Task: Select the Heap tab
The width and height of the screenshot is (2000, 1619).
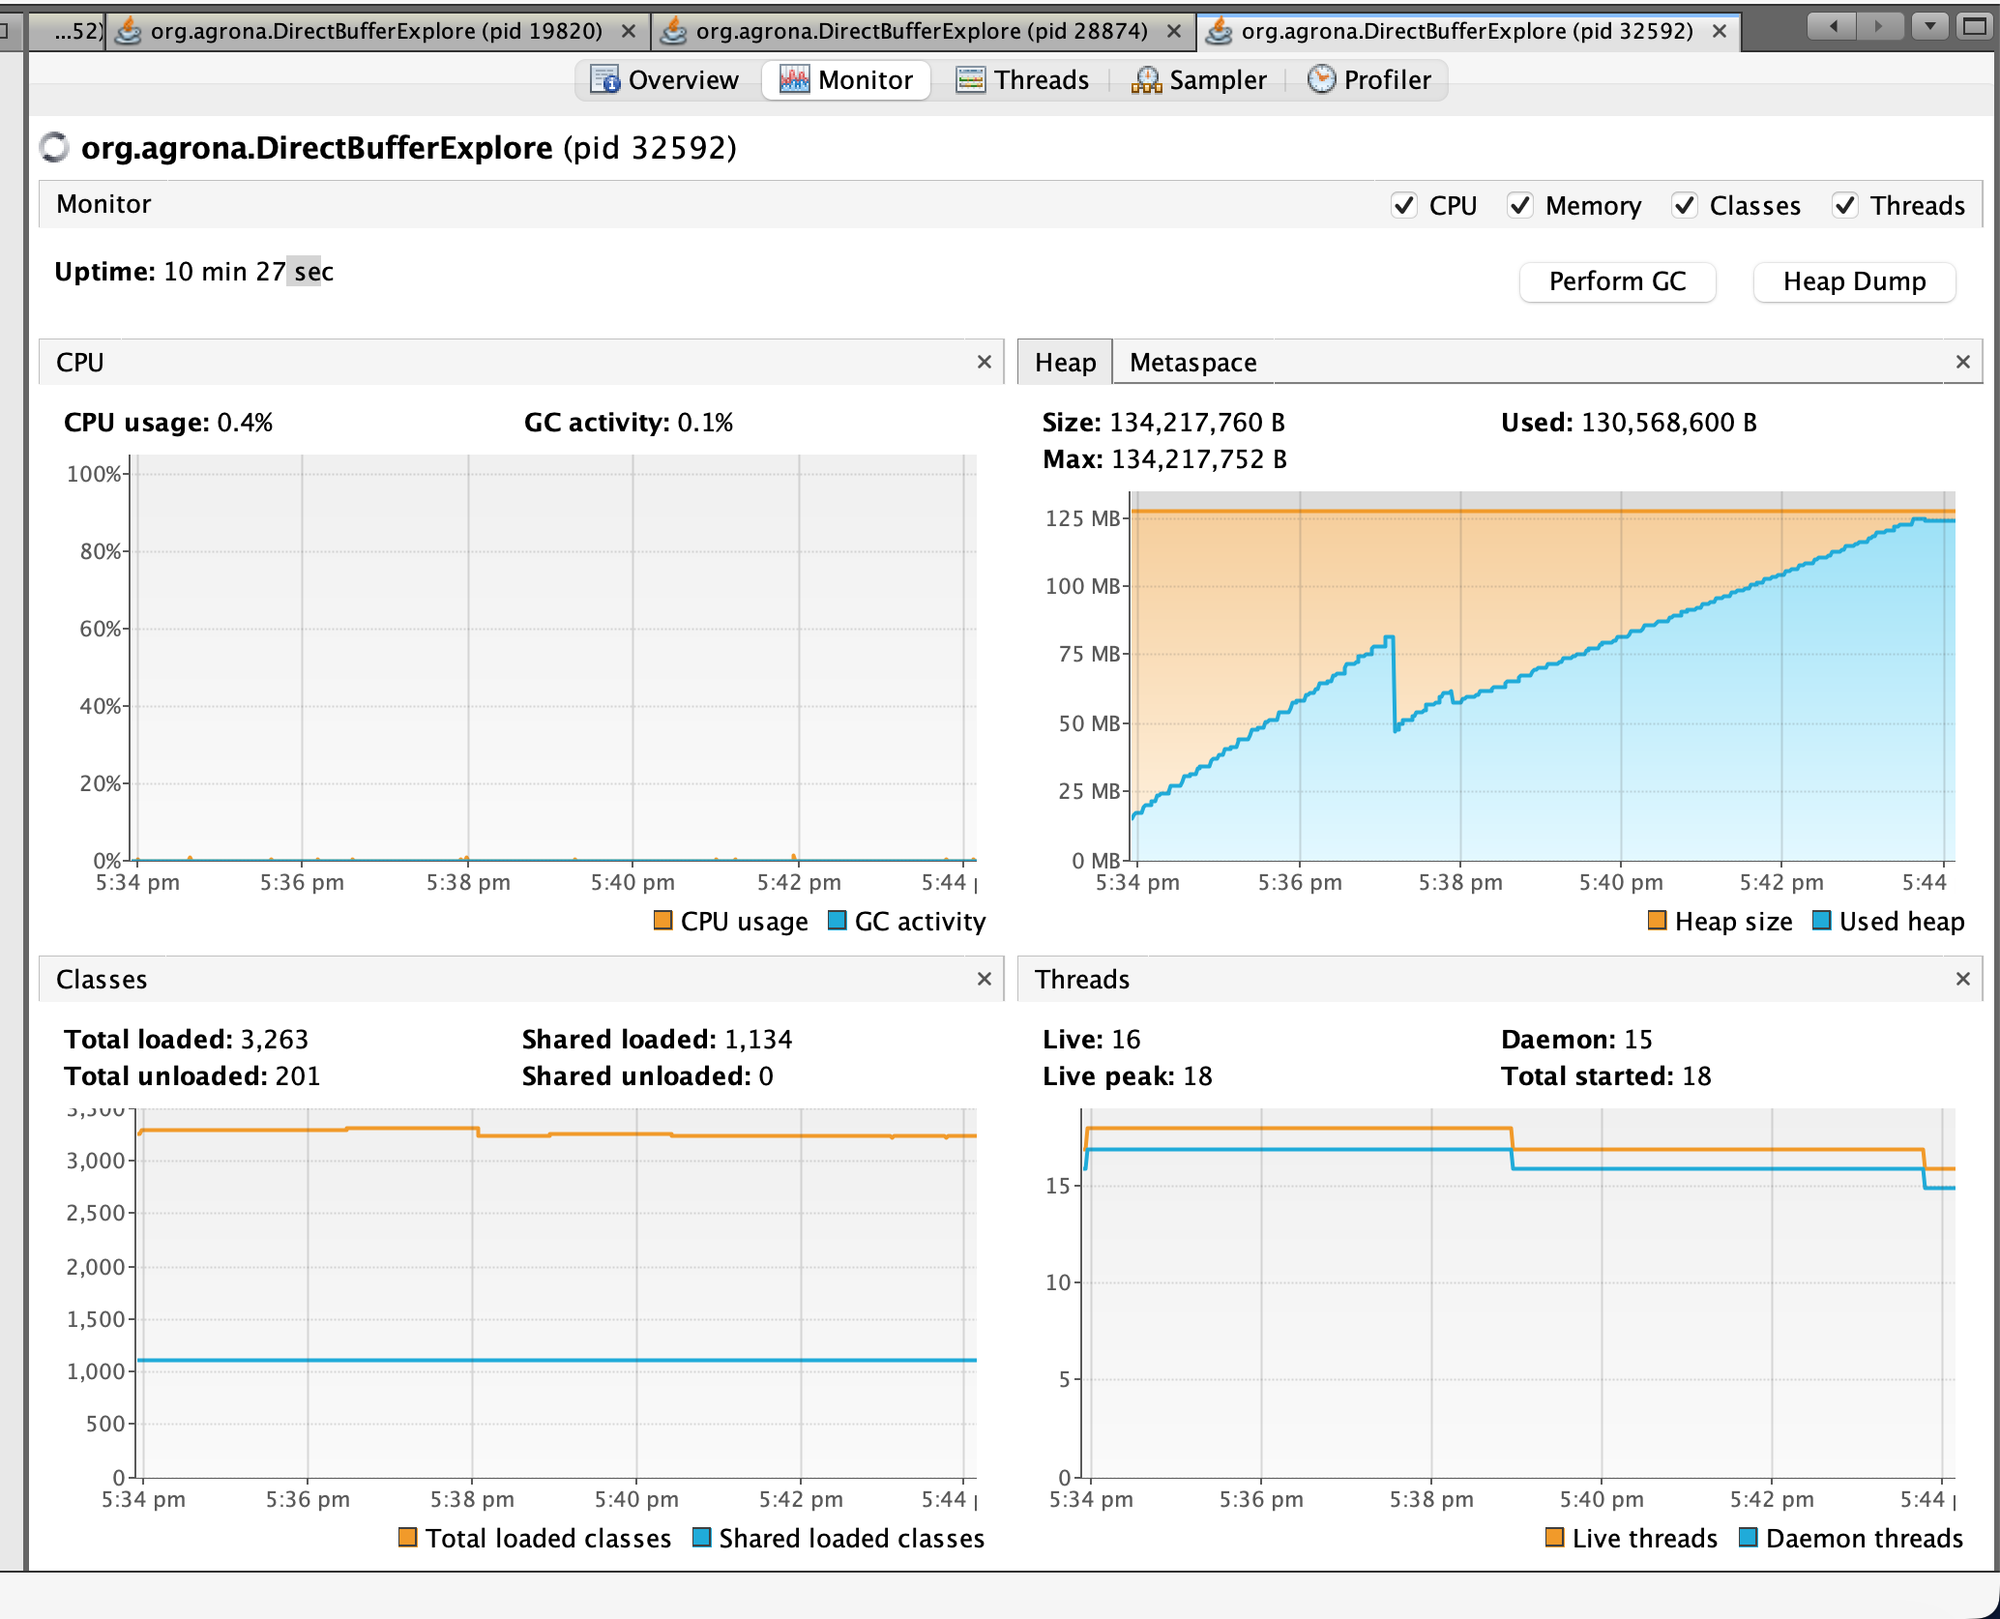Action: pos(1065,362)
